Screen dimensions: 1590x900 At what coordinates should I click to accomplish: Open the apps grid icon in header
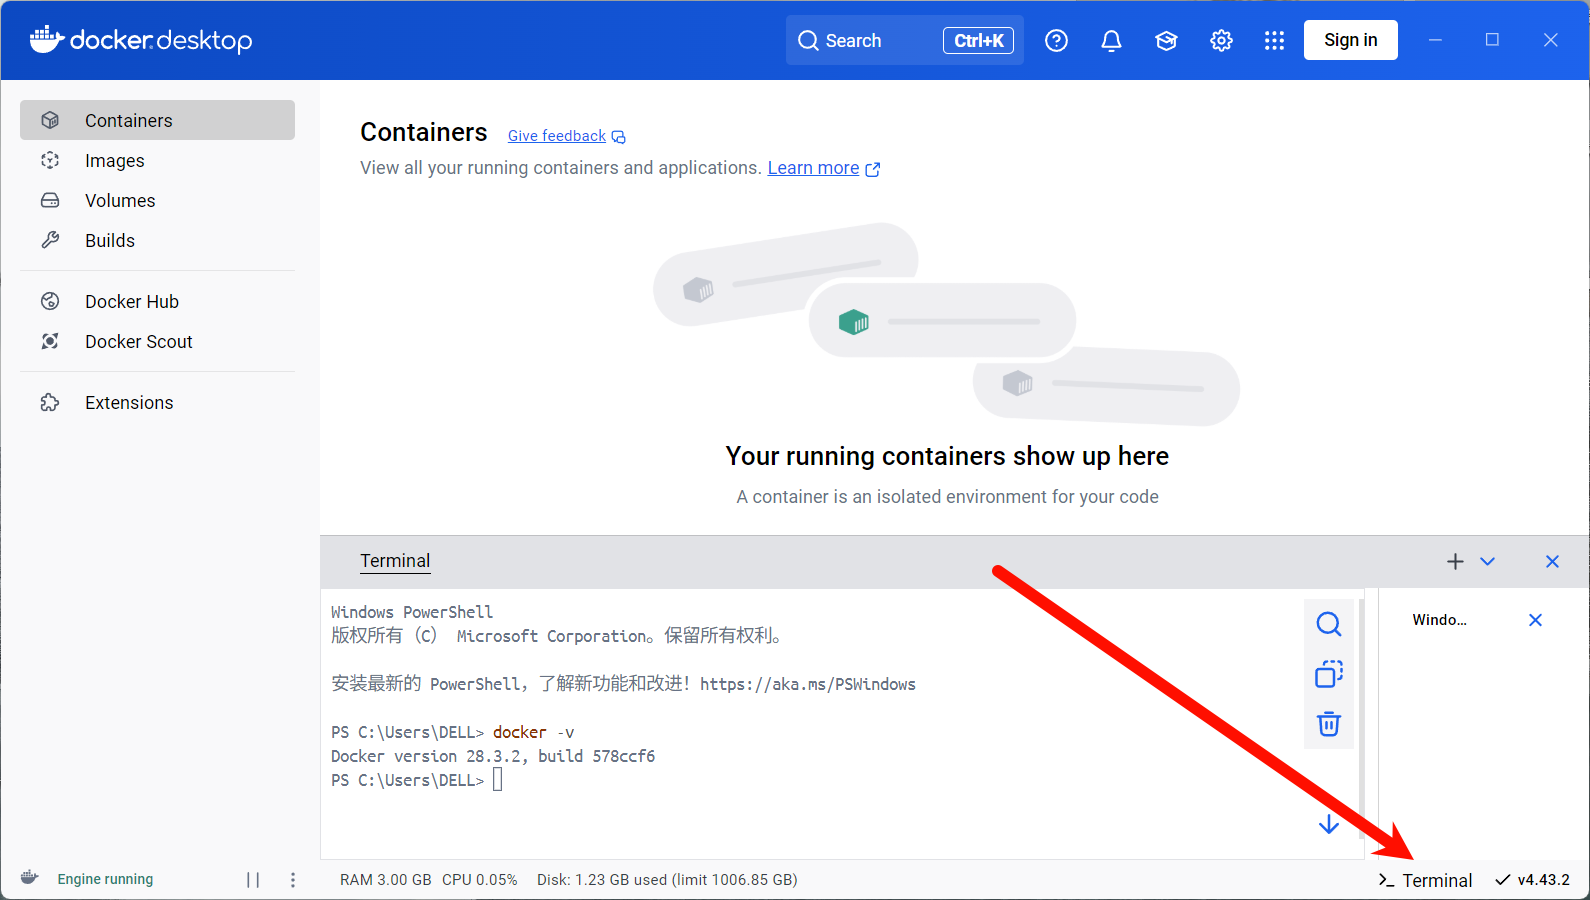coord(1274,40)
